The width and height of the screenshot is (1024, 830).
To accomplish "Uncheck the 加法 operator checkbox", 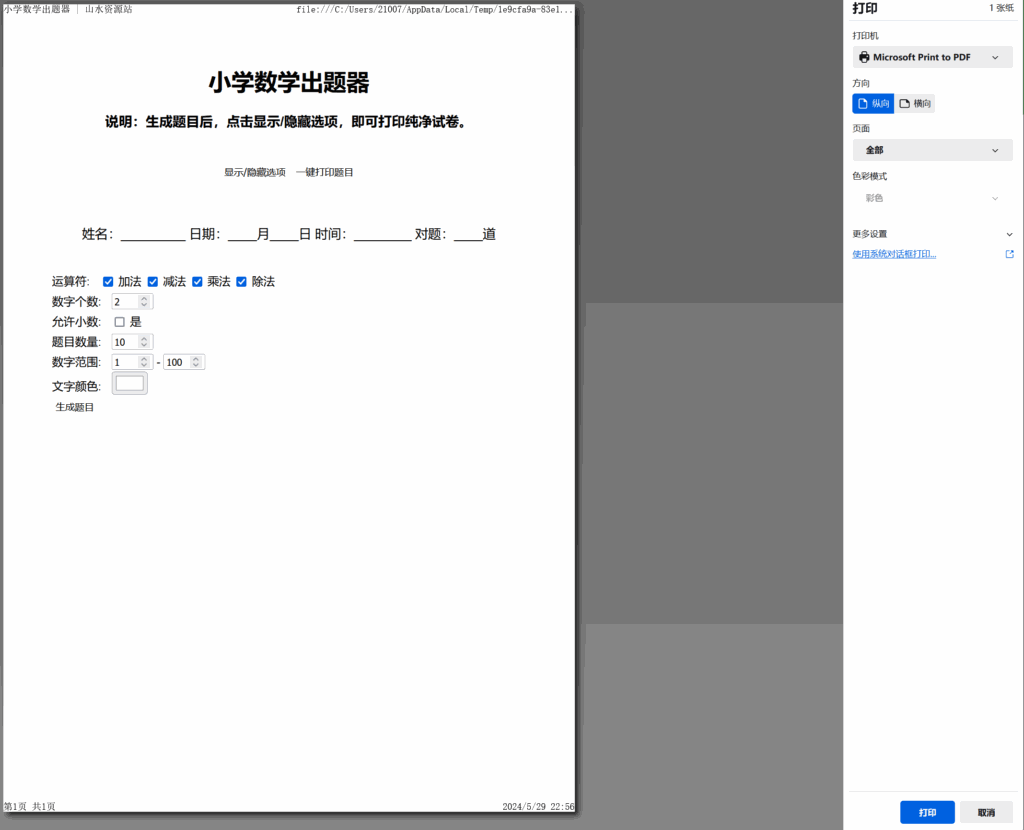I will [x=108, y=281].
